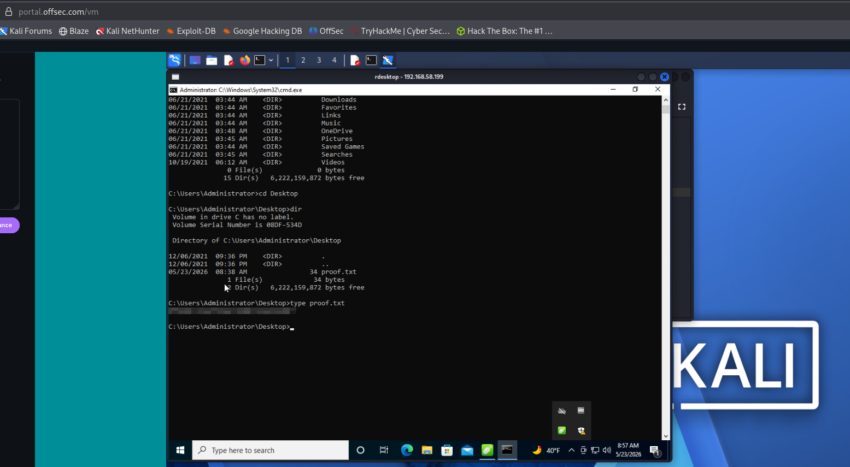The width and height of the screenshot is (850, 467).
Task: Open Cortana circle icon in taskbar
Action: pos(360,450)
